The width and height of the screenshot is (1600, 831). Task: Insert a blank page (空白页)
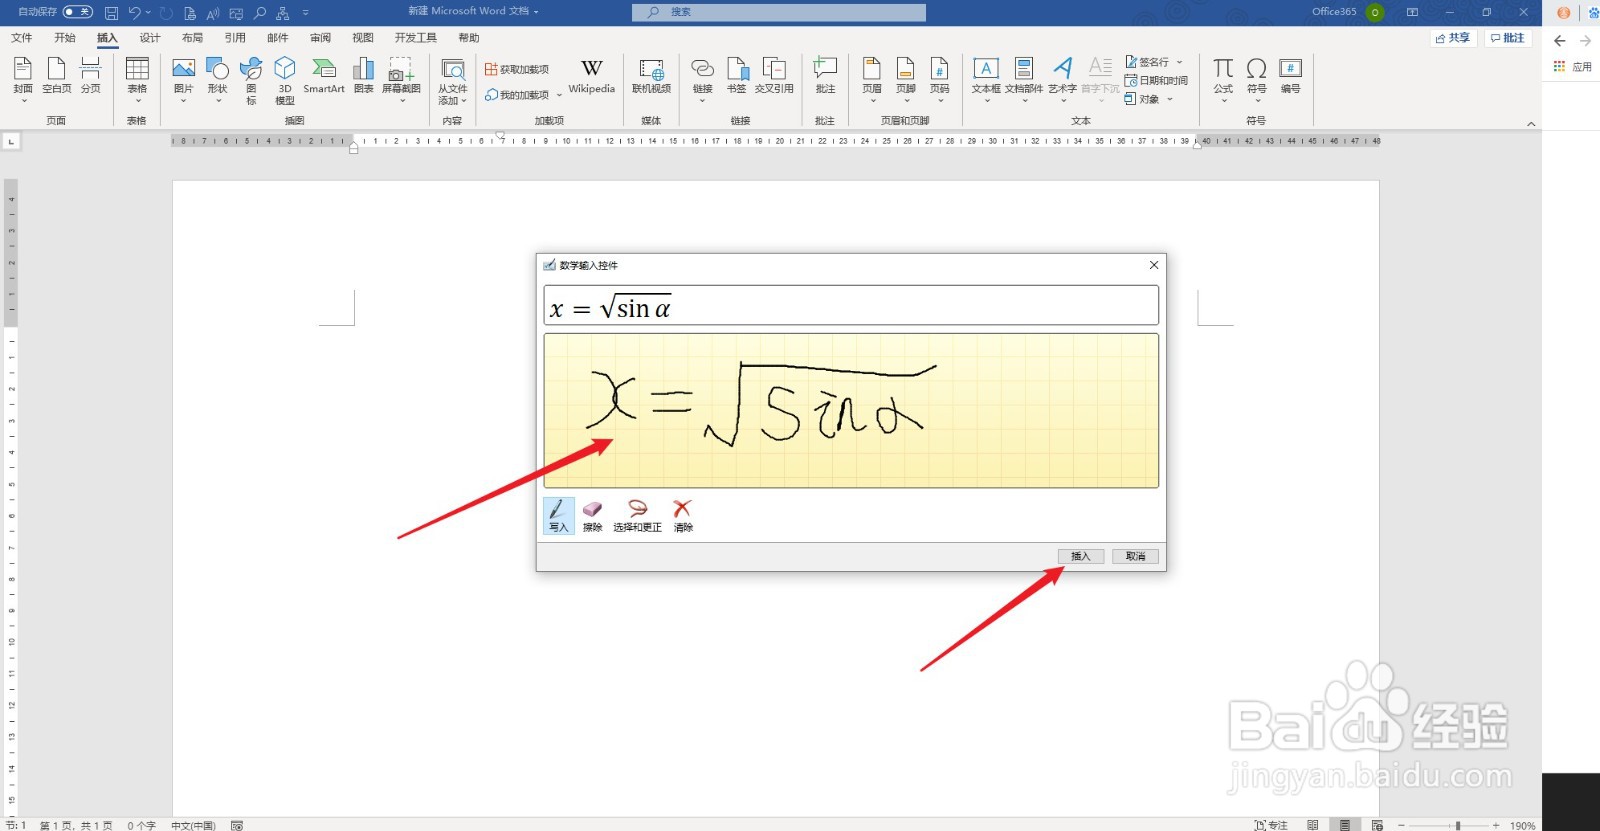(x=57, y=76)
